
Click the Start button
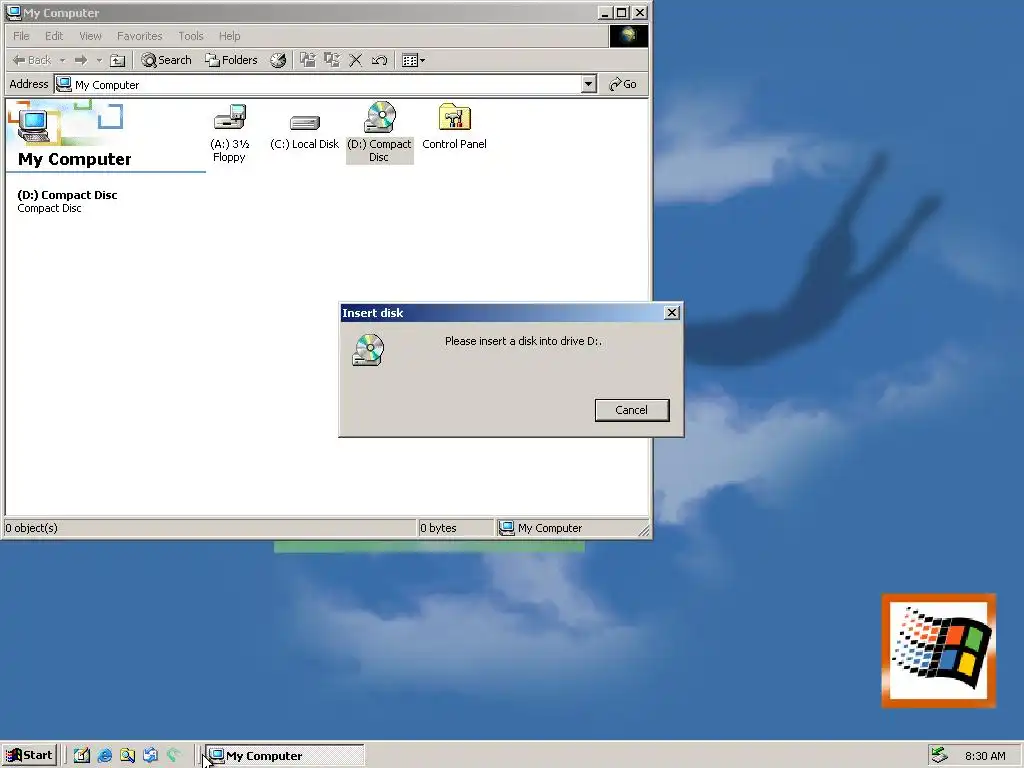(x=29, y=756)
